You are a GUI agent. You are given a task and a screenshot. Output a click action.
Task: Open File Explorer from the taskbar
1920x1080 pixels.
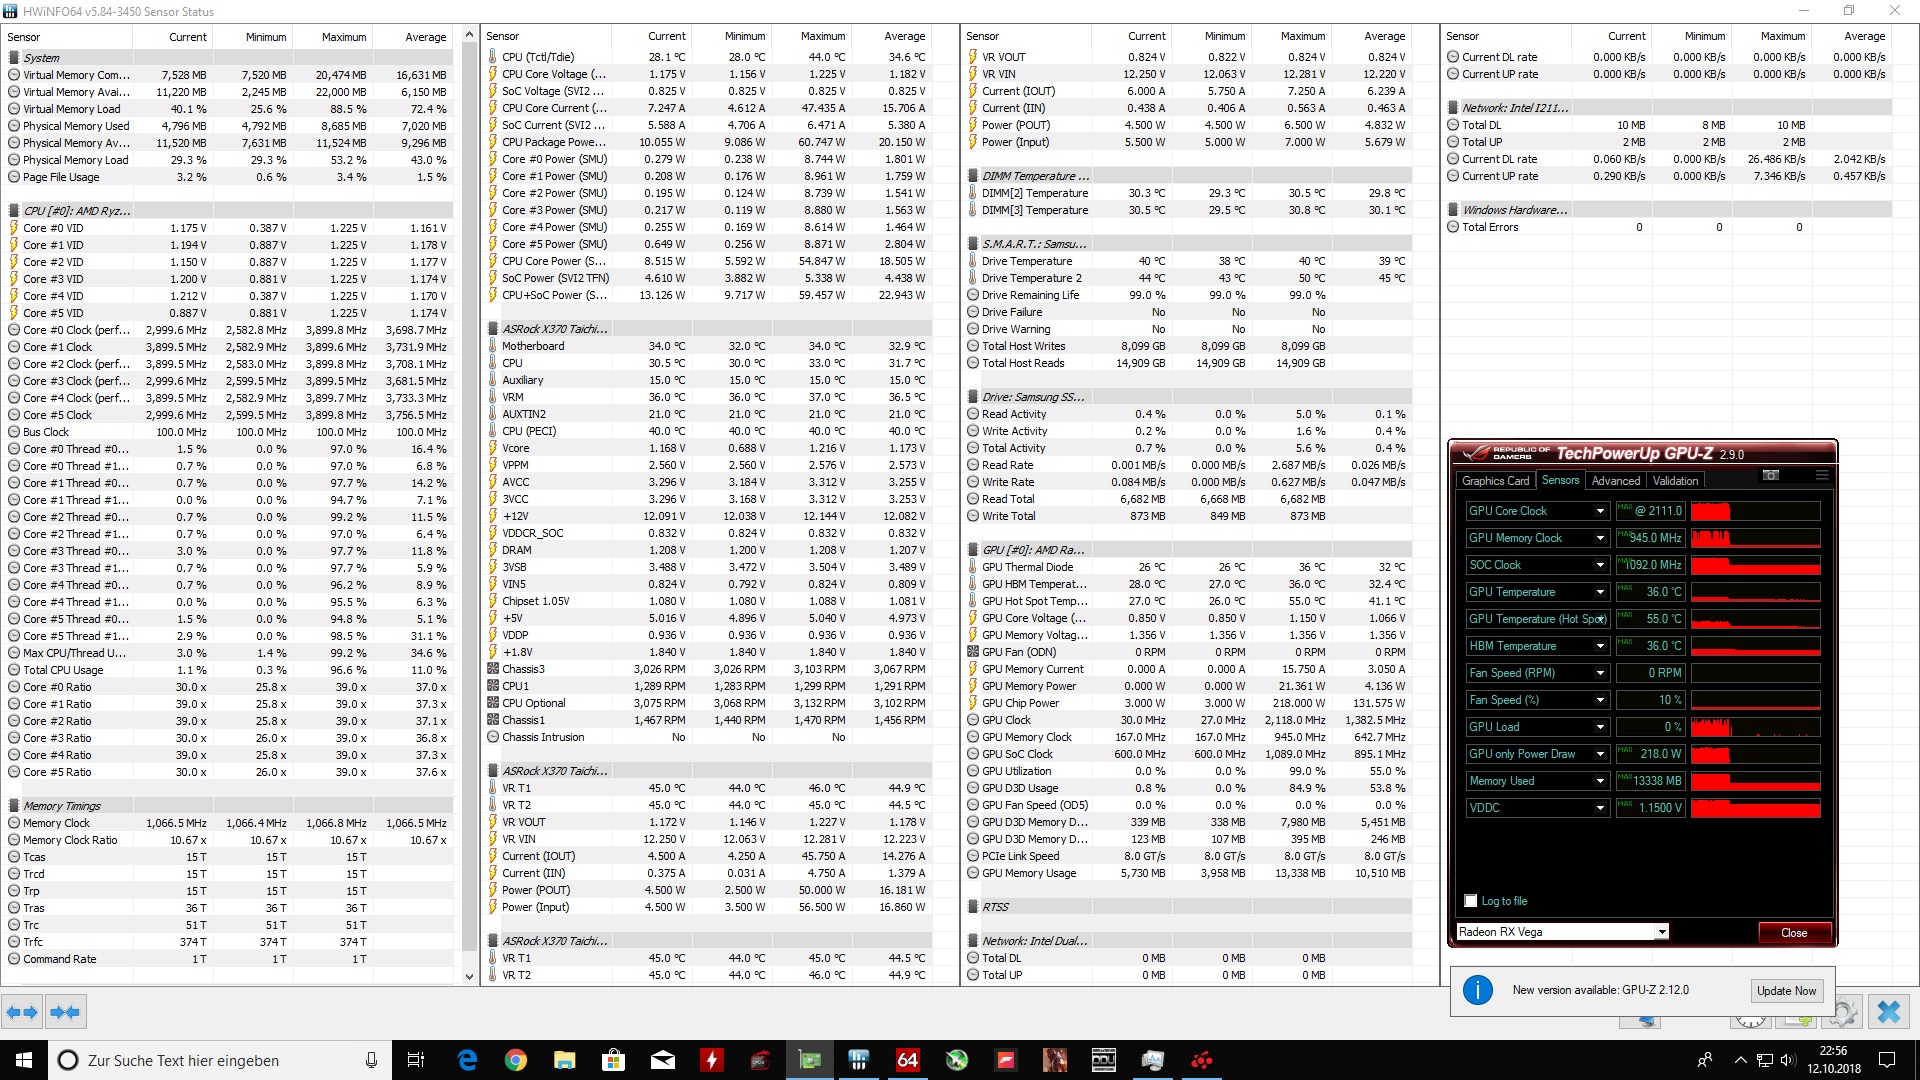click(565, 1060)
